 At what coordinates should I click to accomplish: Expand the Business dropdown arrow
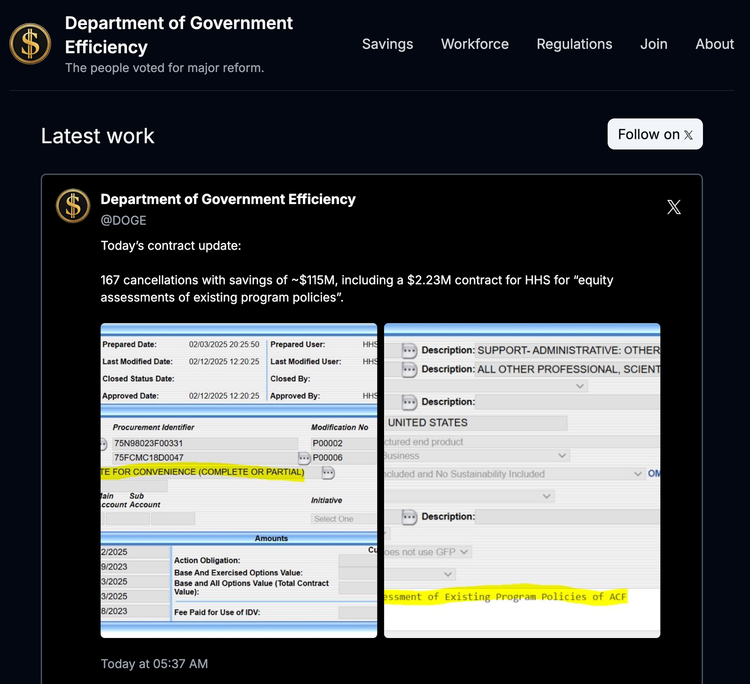coord(562,456)
